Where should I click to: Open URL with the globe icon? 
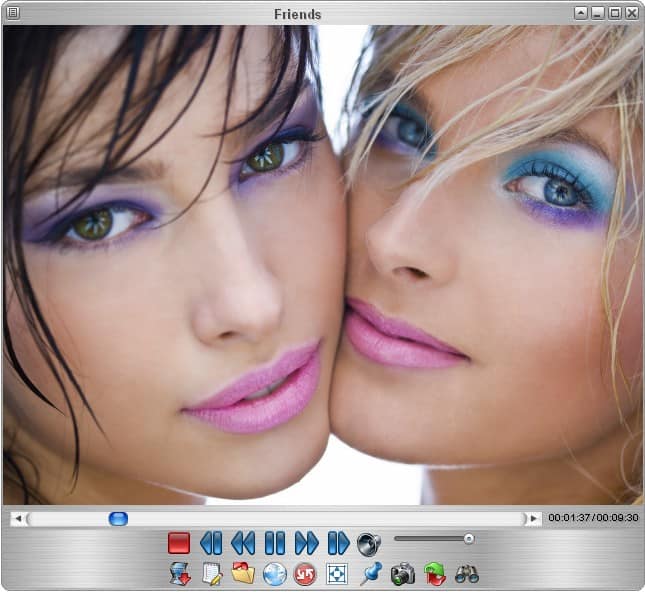pos(275,574)
